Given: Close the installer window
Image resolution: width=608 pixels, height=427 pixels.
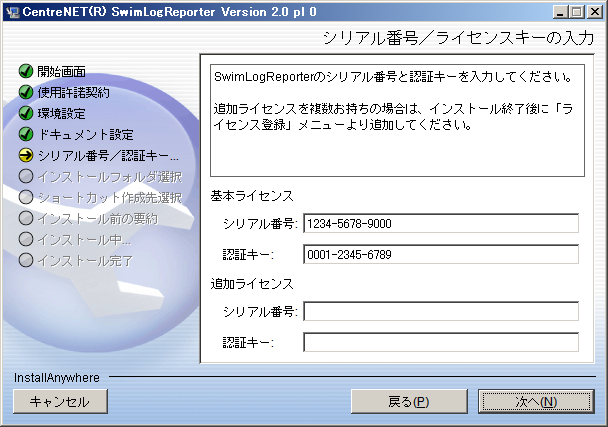Looking at the screenshot, I should pyautogui.click(x=595, y=12).
